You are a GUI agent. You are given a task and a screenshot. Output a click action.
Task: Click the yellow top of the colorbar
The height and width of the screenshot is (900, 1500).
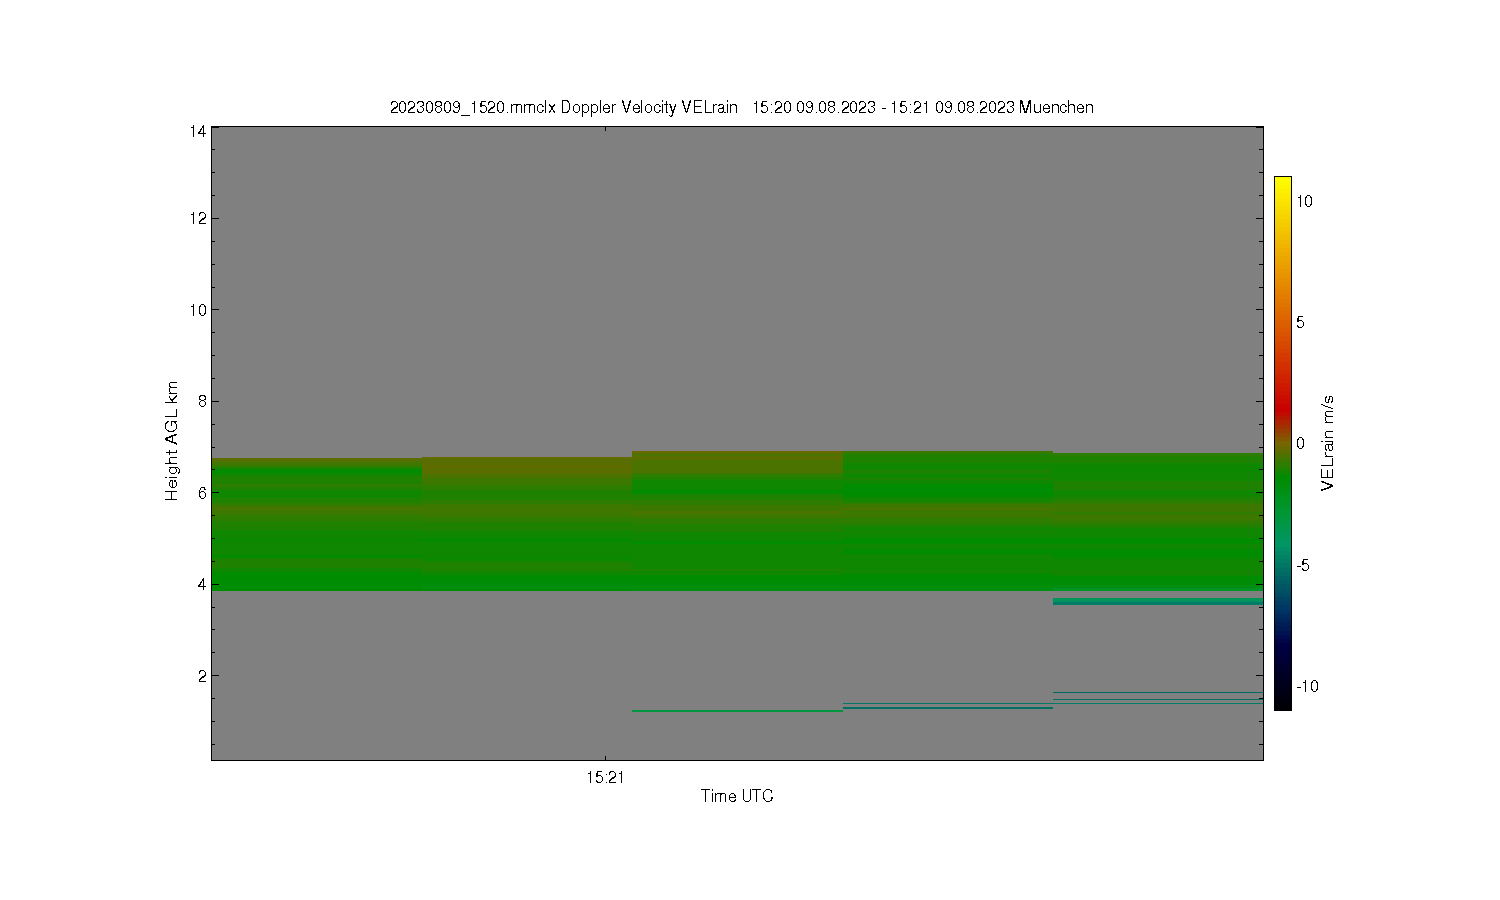[1282, 186]
